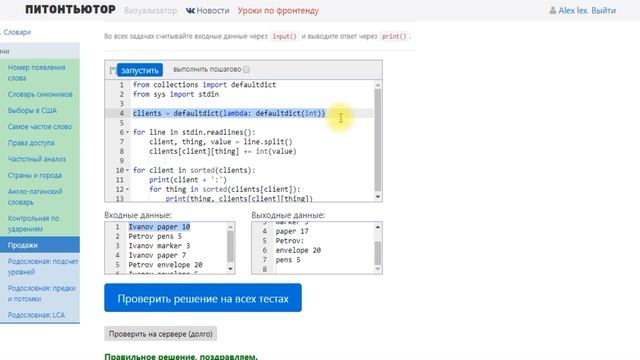Click the user profile icon beside Alex lex

pyautogui.click(x=552, y=11)
